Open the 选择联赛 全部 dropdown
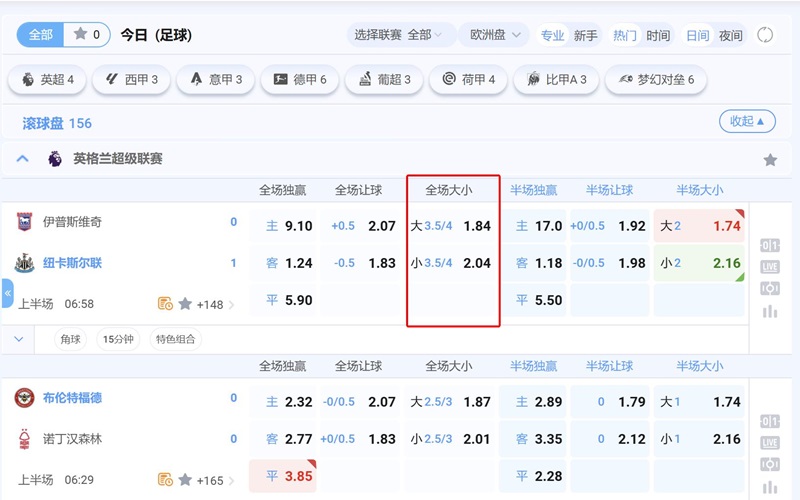Image resolution: width=800 pixels, height=500 pixels. pos(401,35)
